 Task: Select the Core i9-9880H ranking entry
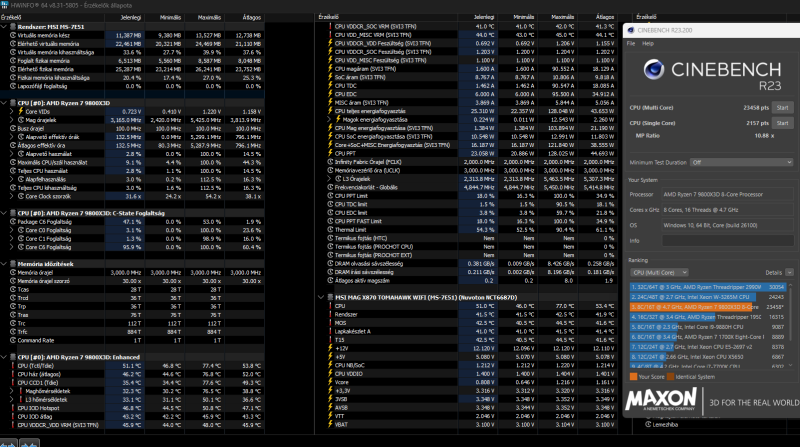point(708,327)
